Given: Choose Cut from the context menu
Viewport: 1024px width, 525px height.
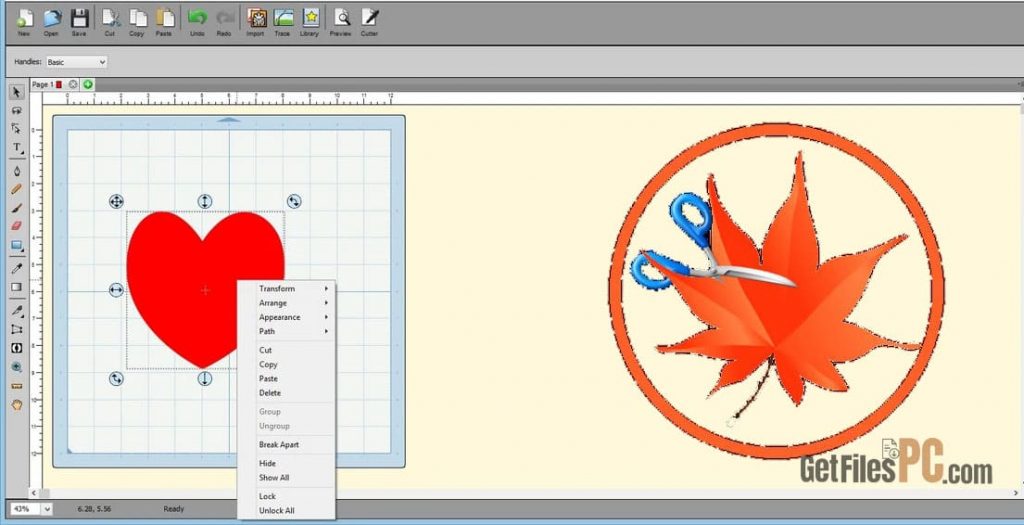Looking at the screenshot, I should (286, 350).
